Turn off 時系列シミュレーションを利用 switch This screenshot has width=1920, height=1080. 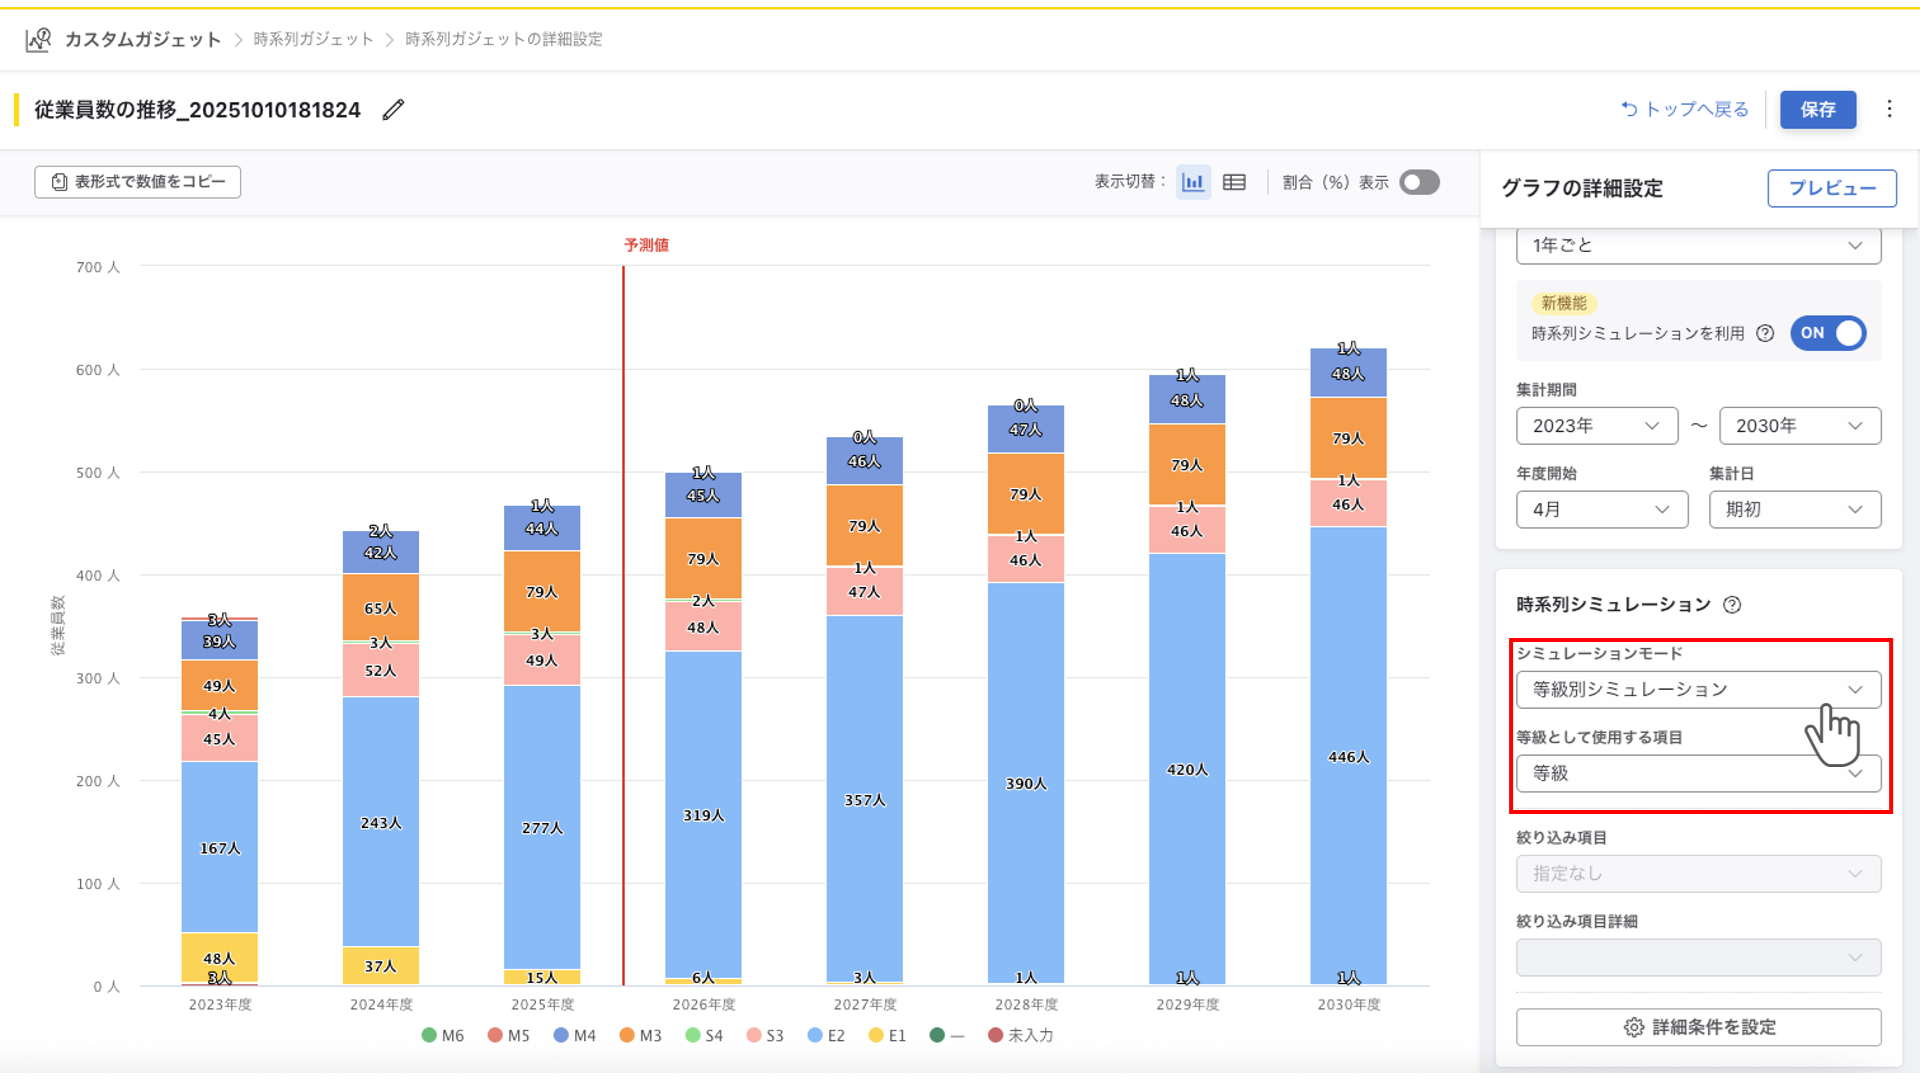(1827, 333)
